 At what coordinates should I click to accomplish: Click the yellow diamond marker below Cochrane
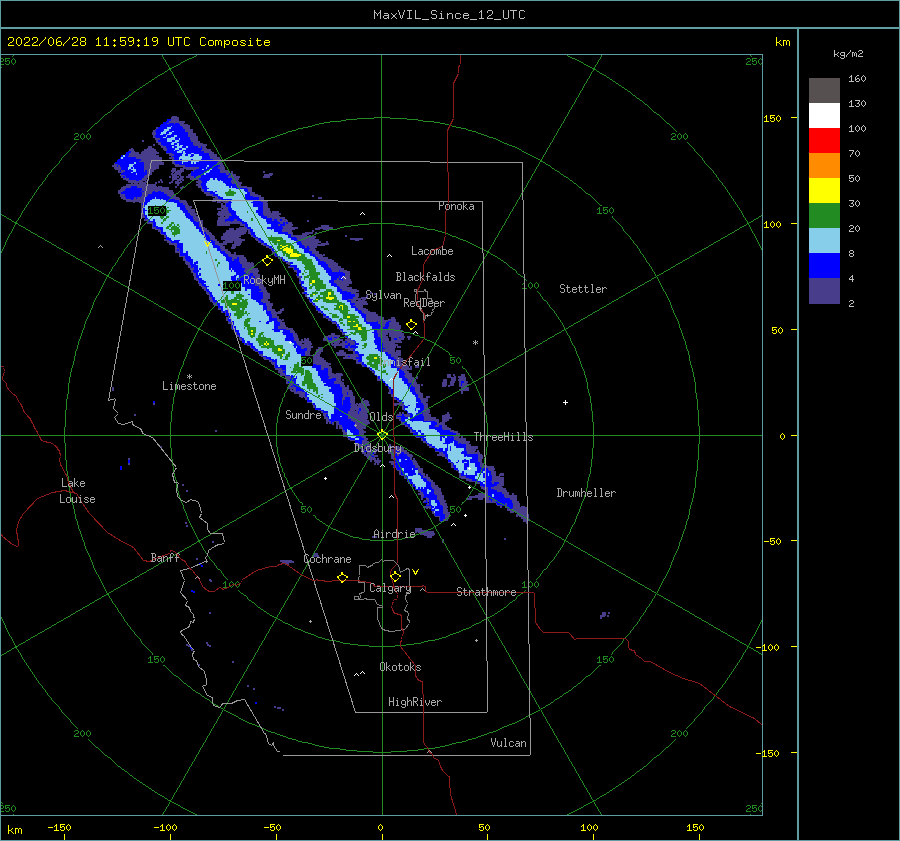342,578
